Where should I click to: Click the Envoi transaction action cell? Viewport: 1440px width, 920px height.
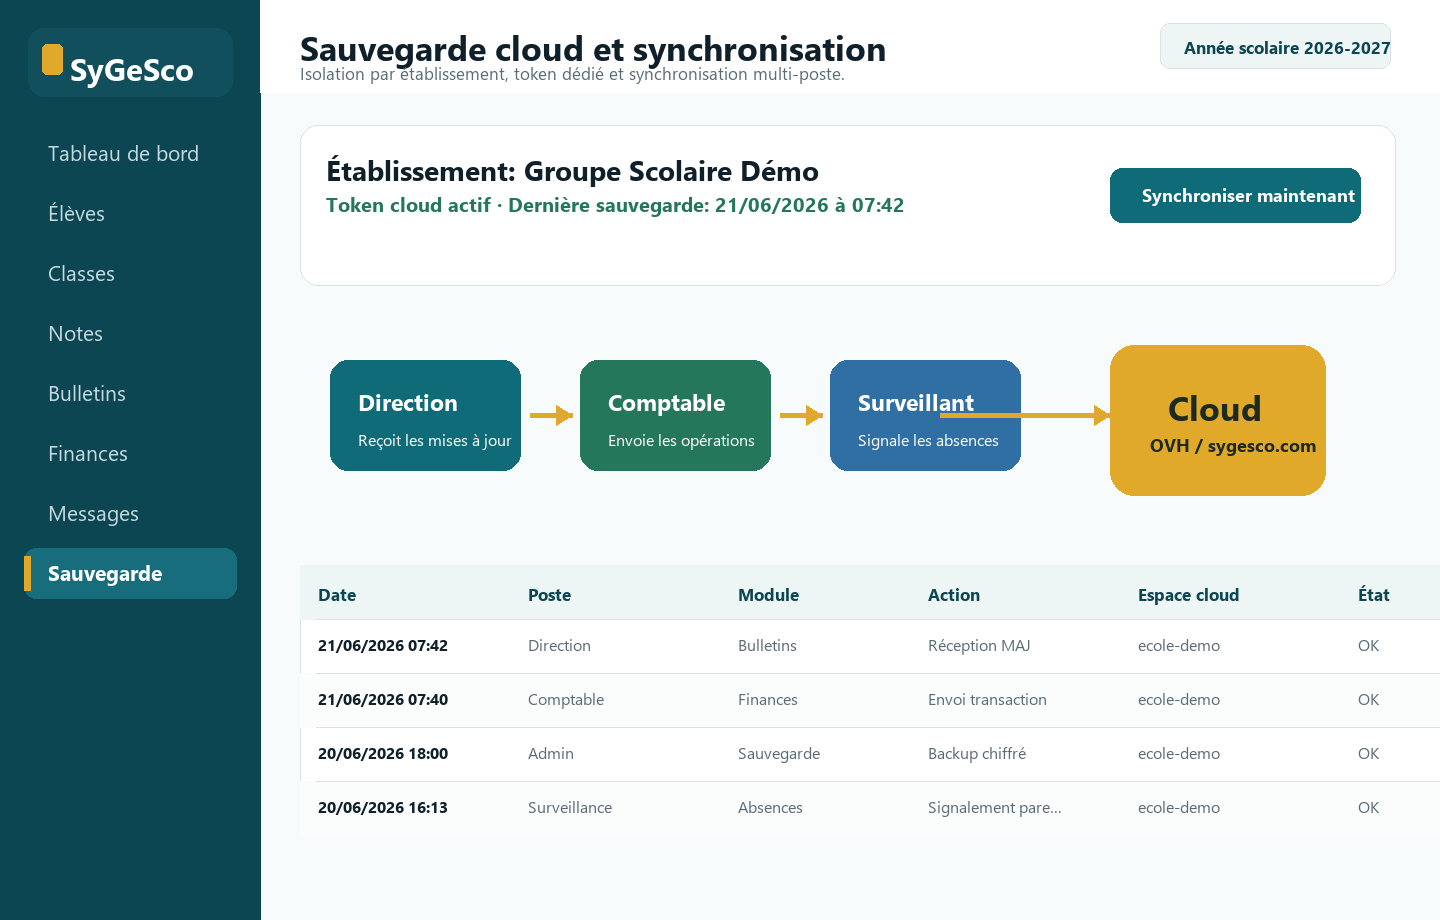987,700
